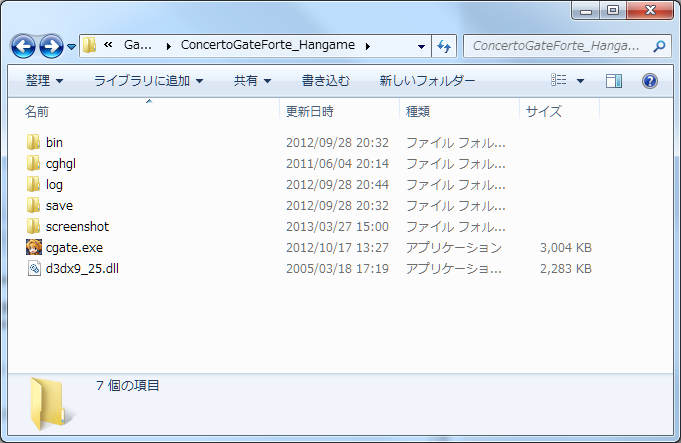Select the d3dx9_25.dll file icon

[x=34, y=268]
